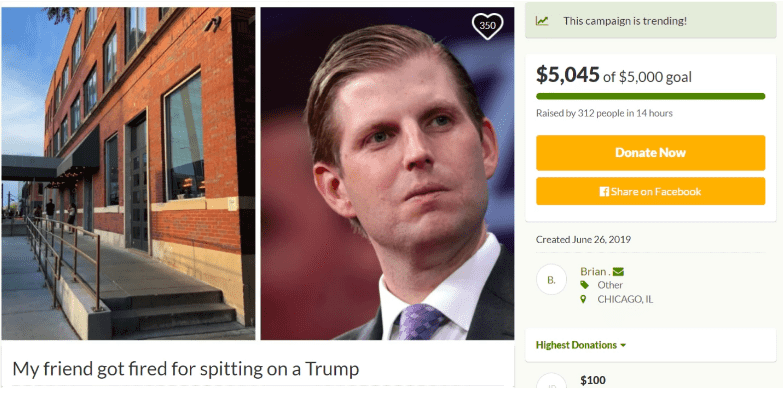Click the green tag icon beside Other

[584, 285]
